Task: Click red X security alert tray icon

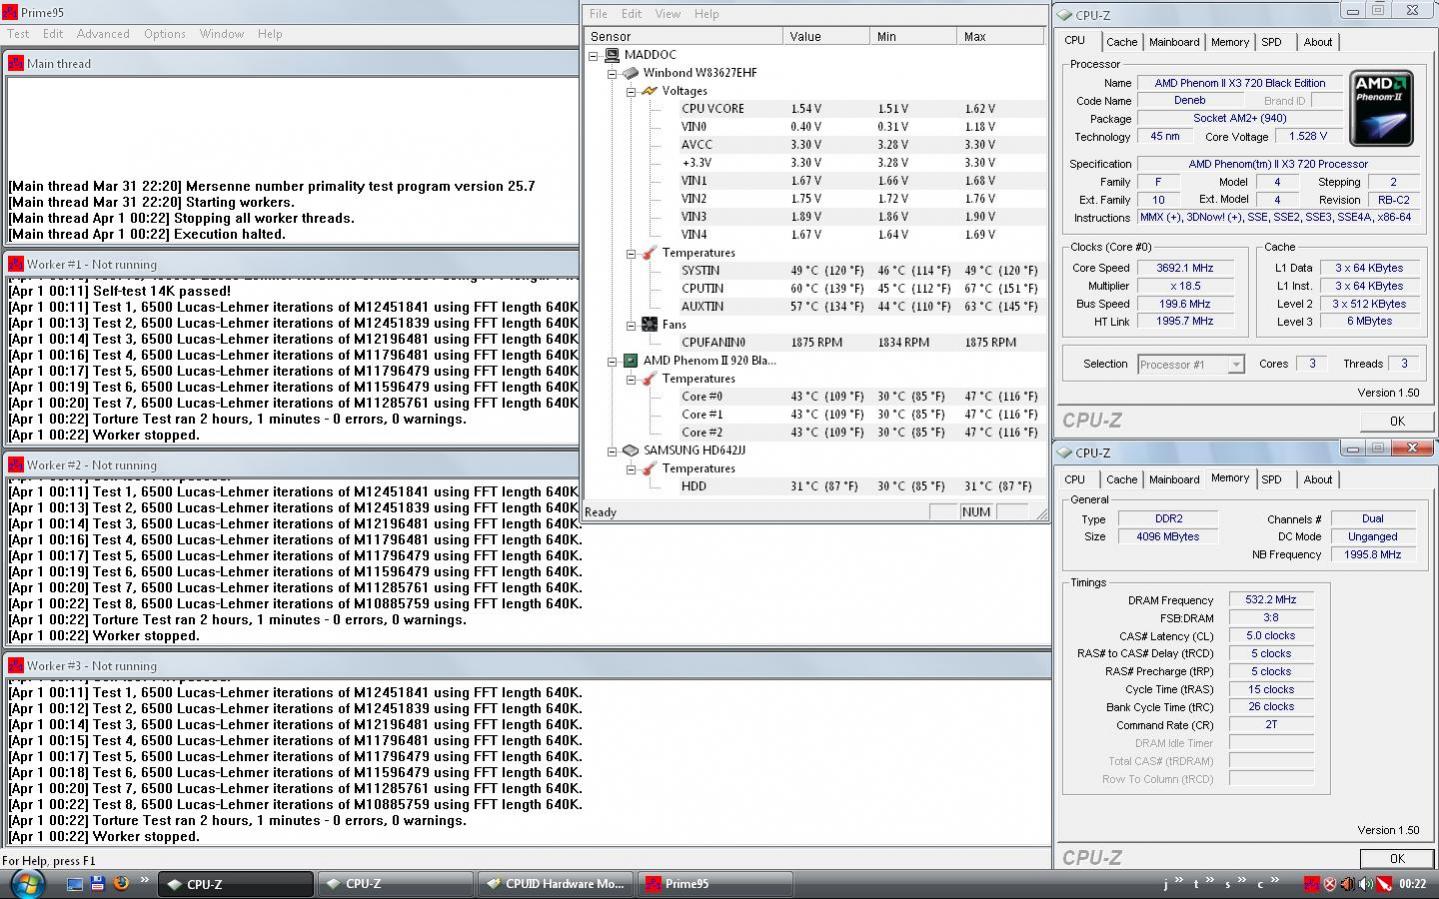Action: [x=1330, y=884]
